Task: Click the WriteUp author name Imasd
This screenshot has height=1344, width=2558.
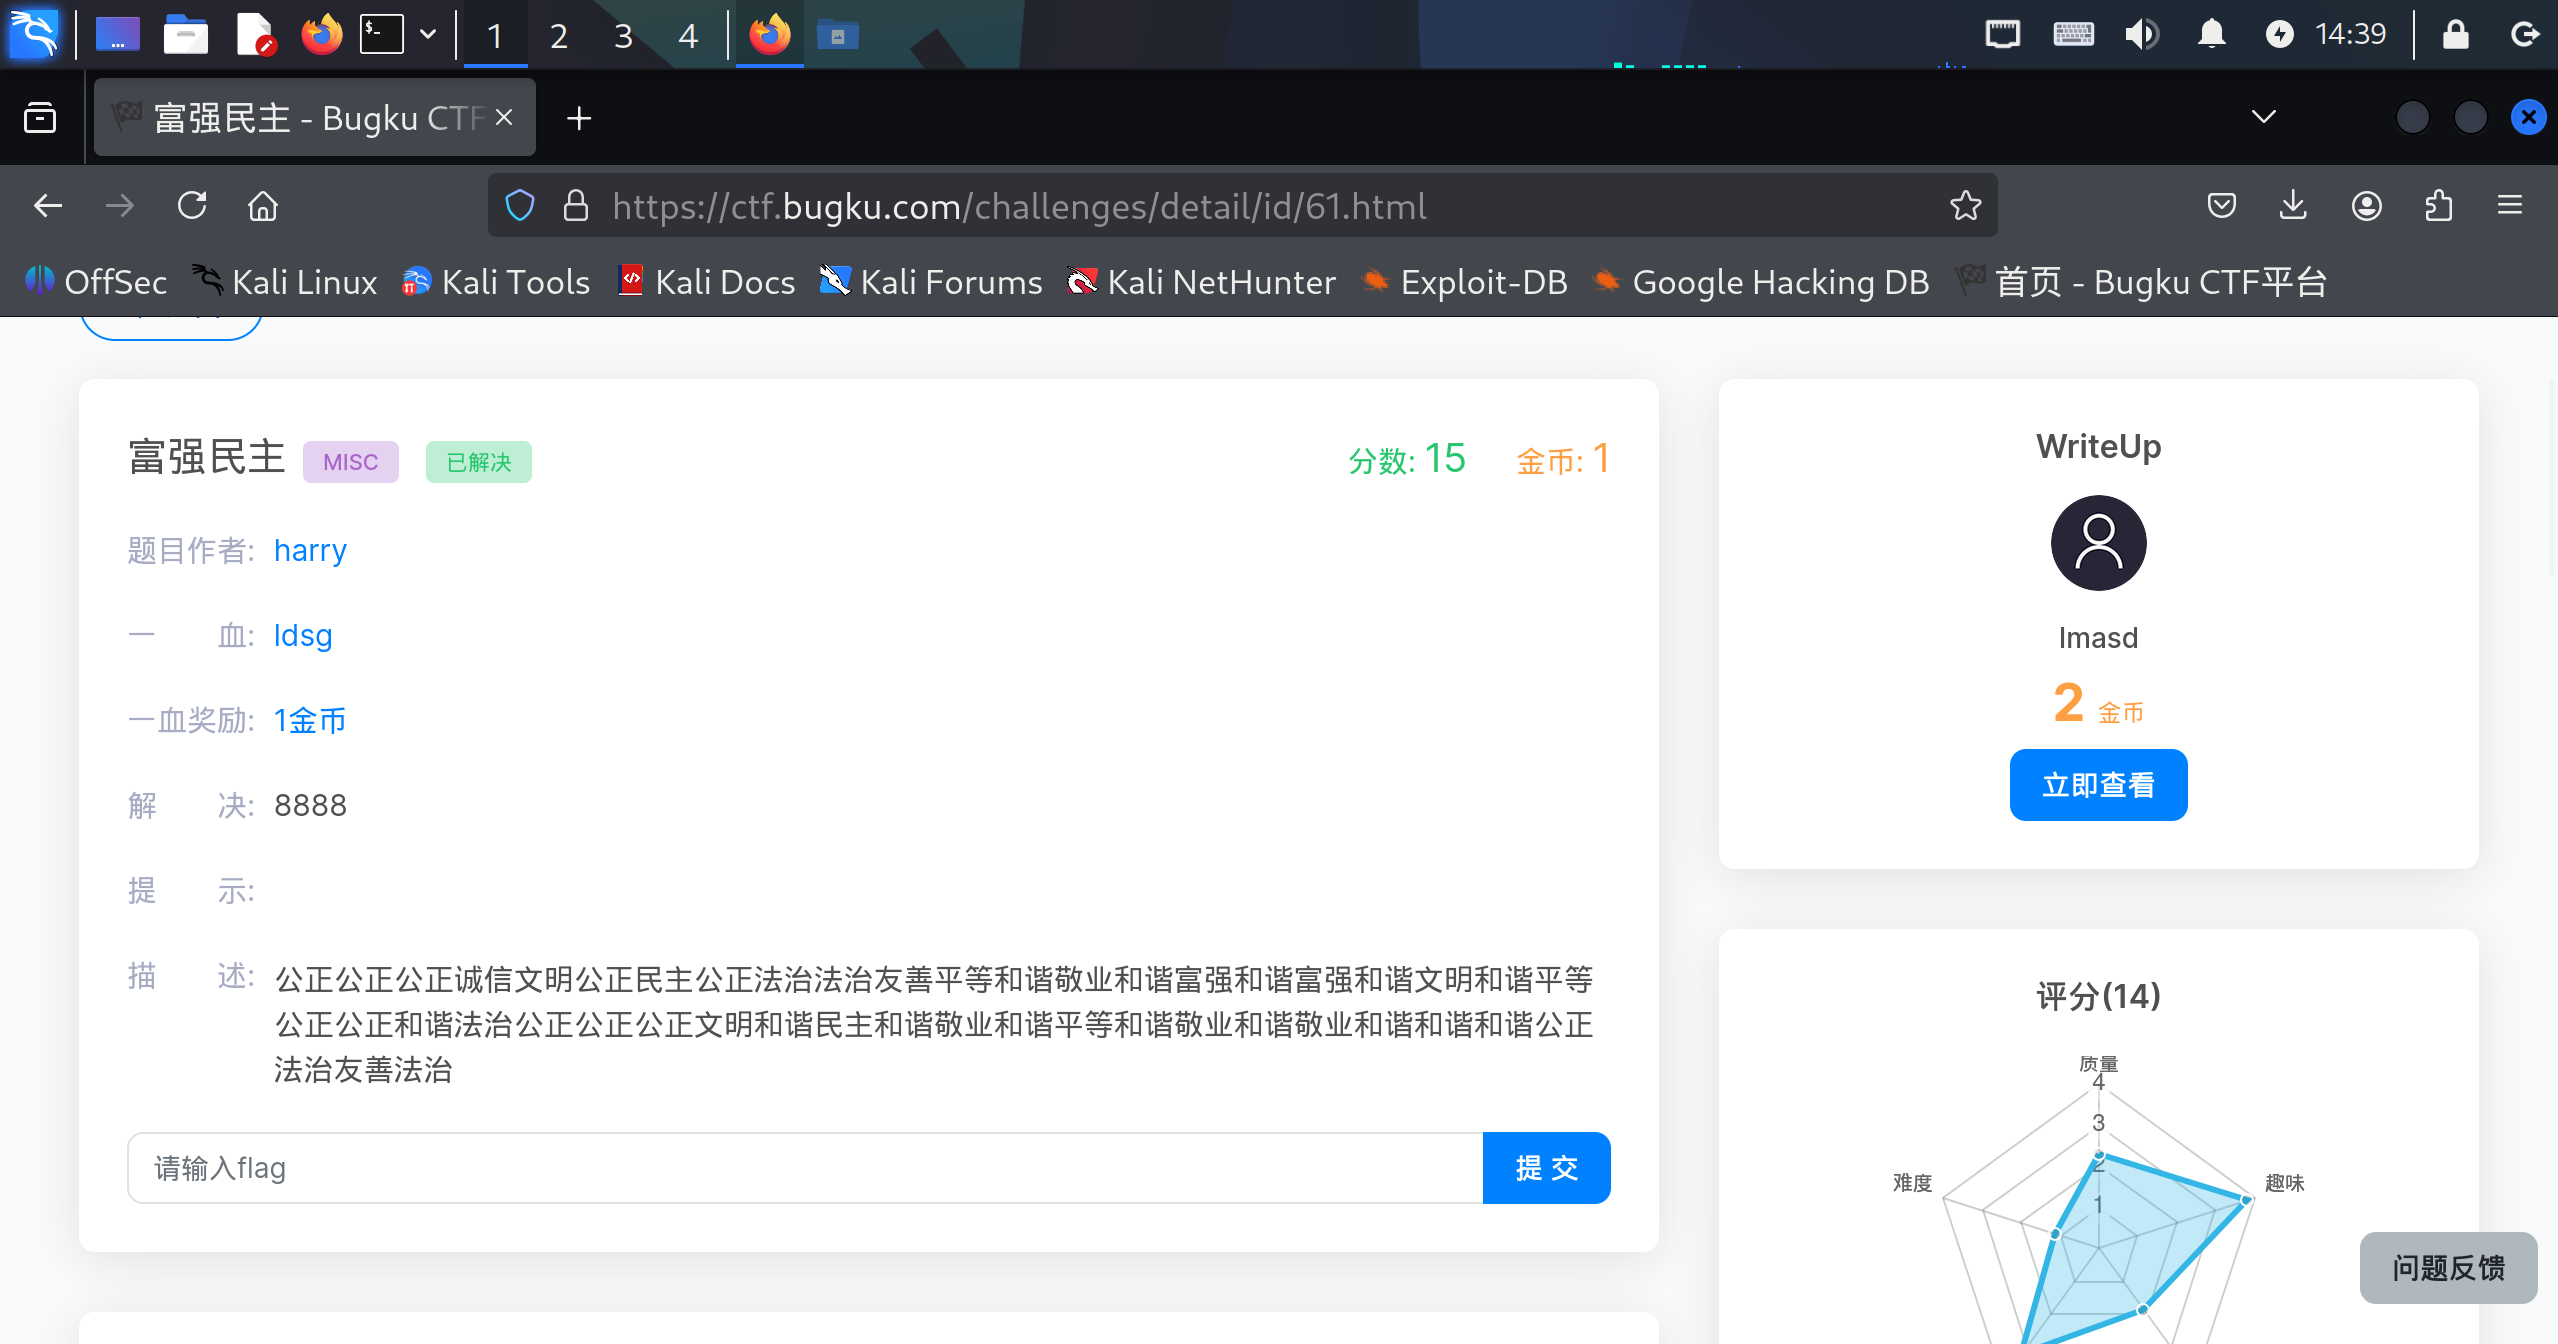Action: 2098,638
